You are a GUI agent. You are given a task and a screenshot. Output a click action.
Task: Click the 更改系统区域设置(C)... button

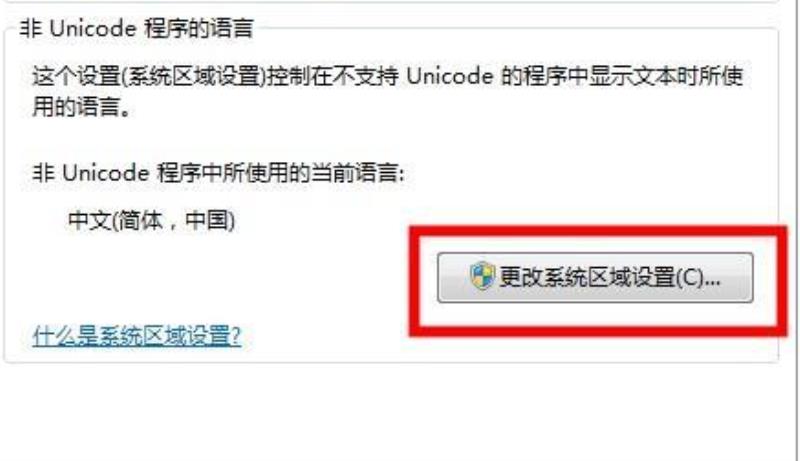(x=595, y=278)
